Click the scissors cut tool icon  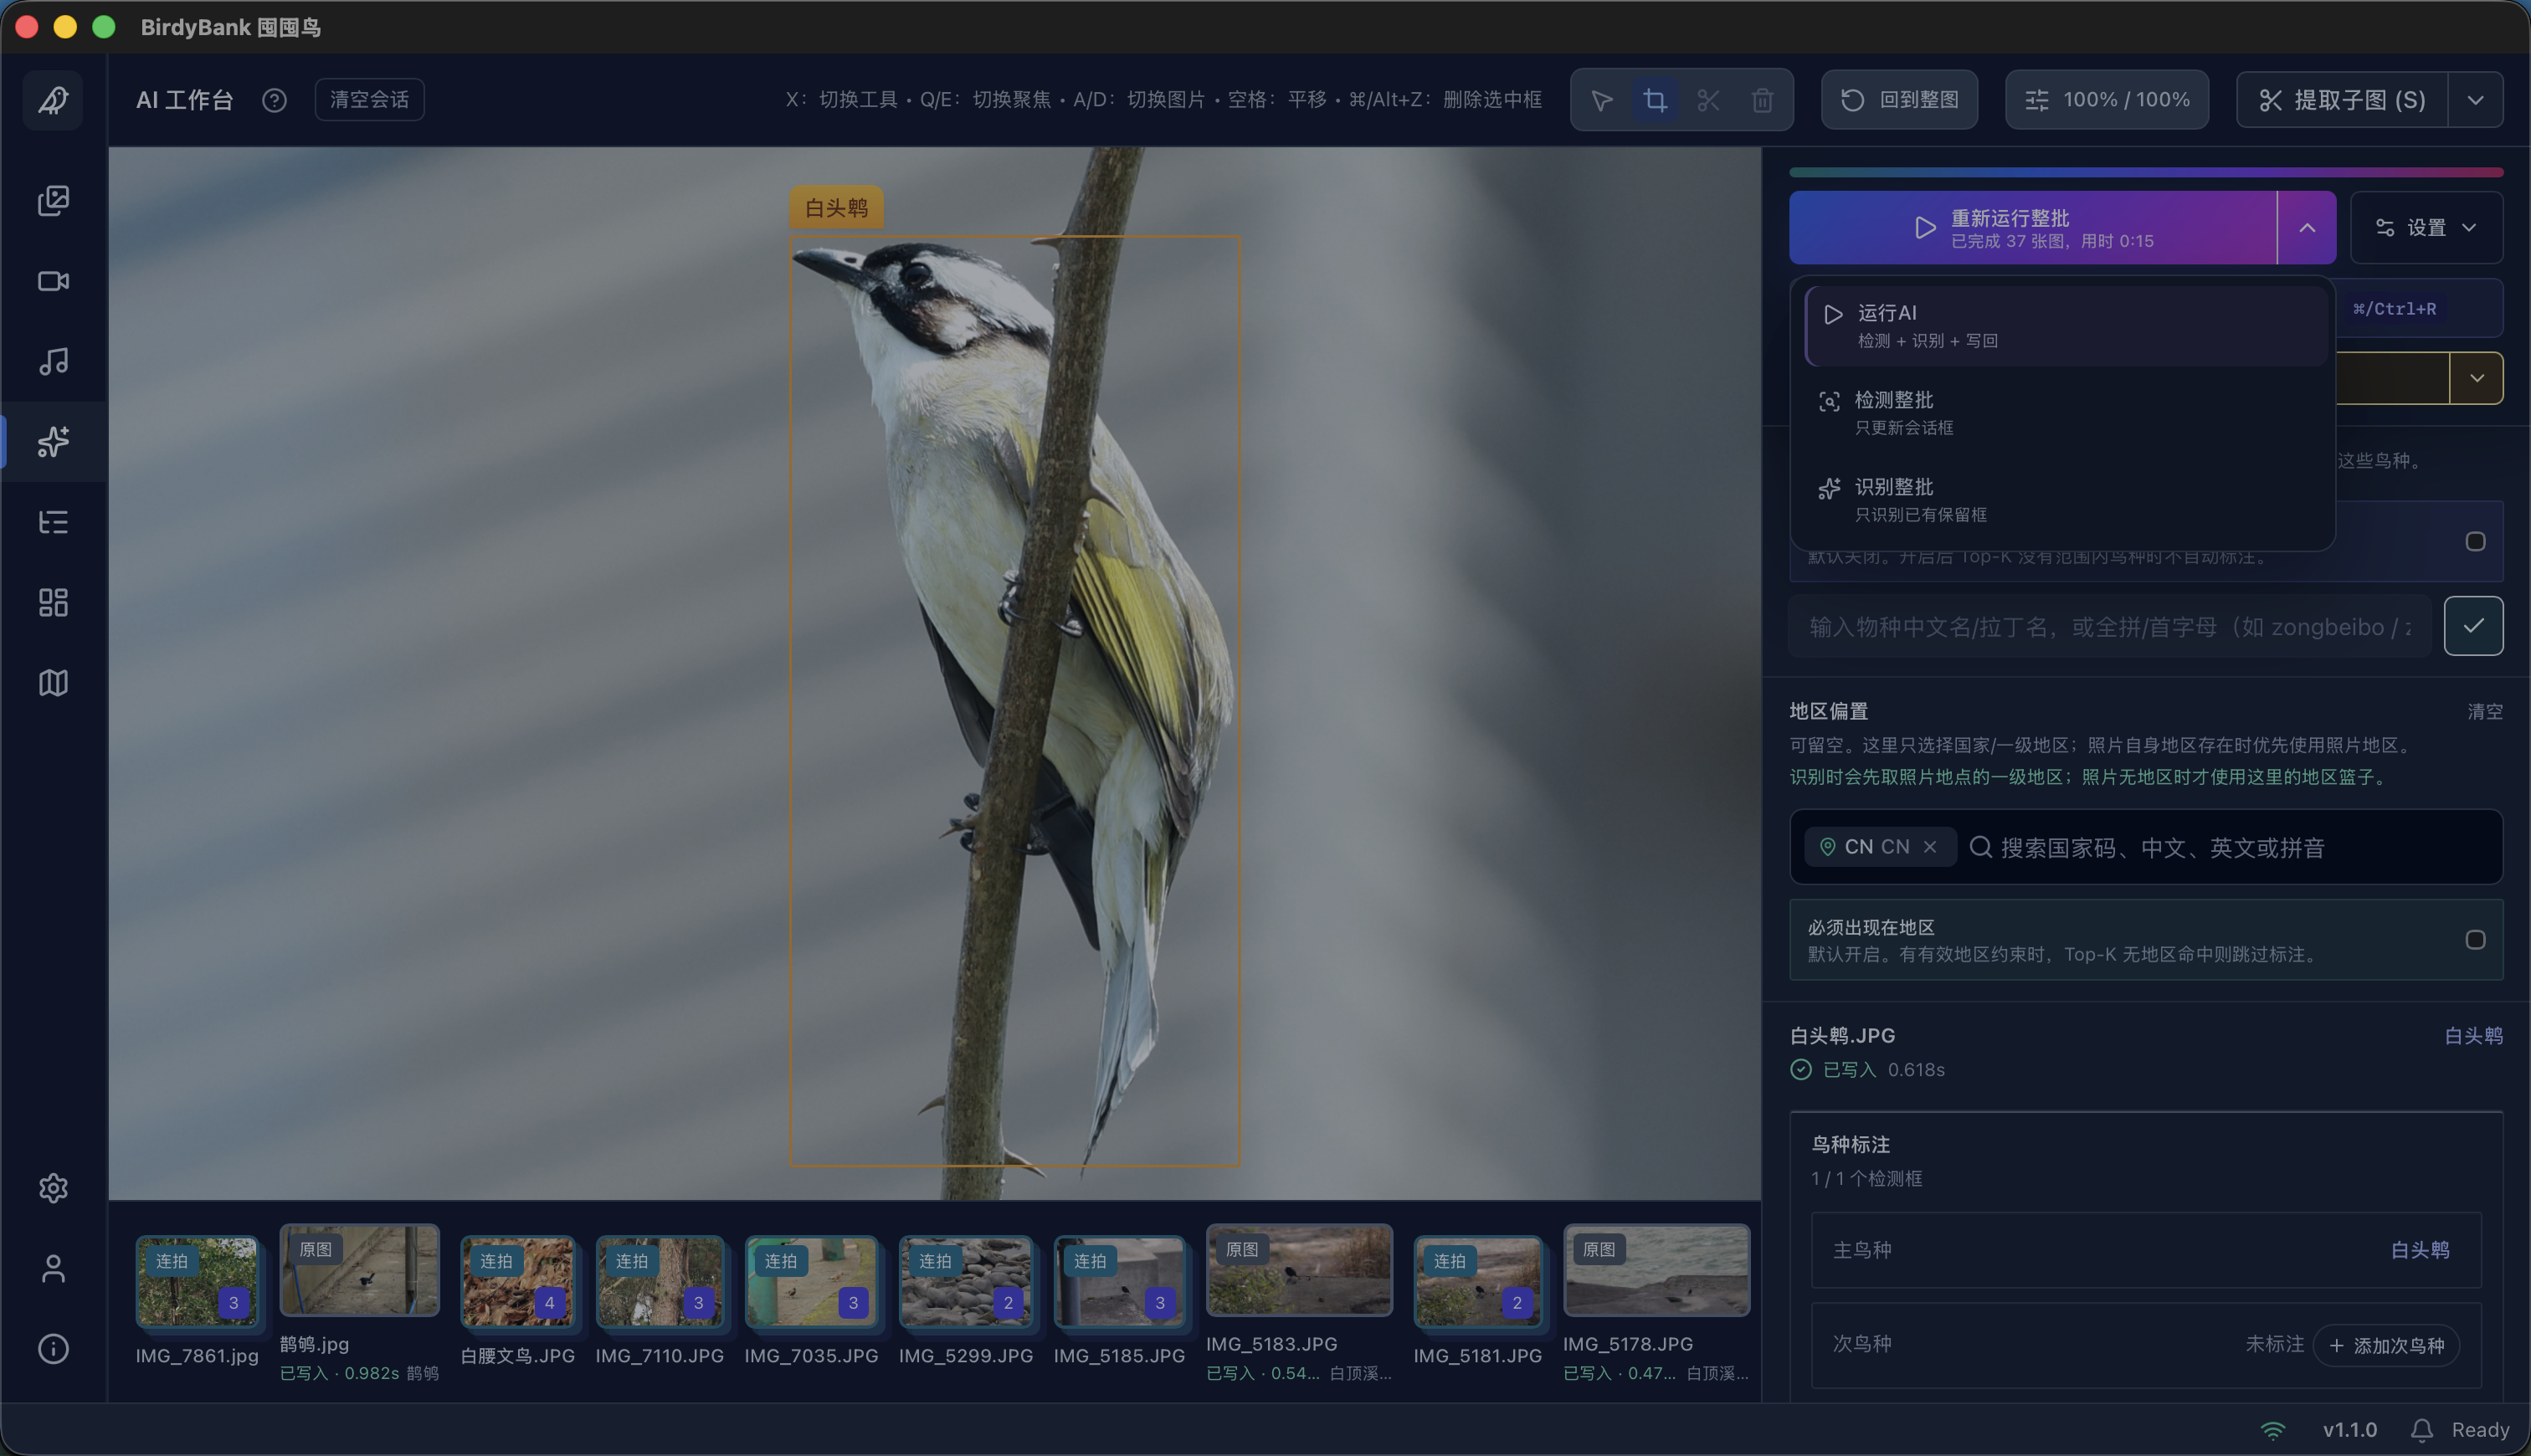[x=1708, y=100]
